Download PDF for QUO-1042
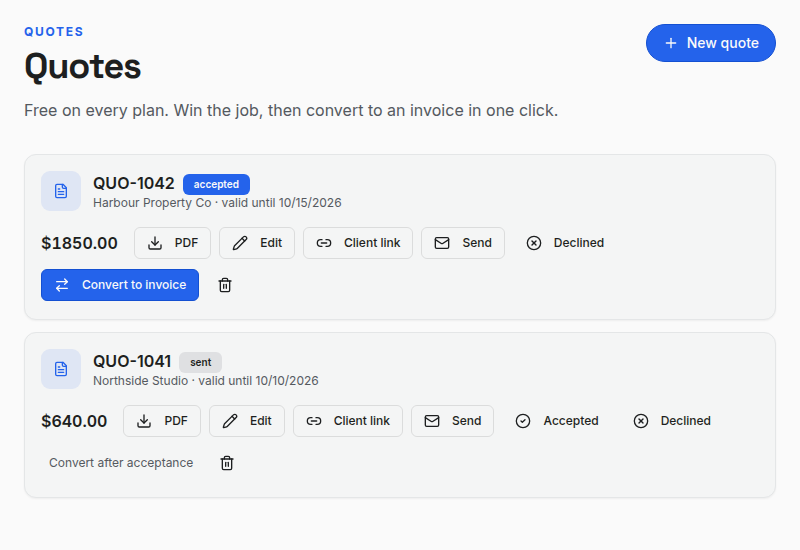Viewport: 800px width, 550px height. pyautogui.click(x=172, y=243)
